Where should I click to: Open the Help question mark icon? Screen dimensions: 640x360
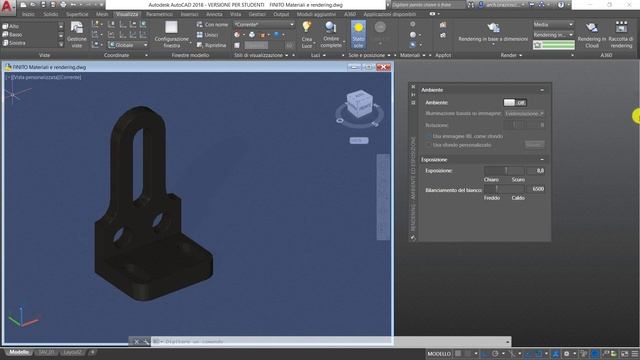coord(561,5)
